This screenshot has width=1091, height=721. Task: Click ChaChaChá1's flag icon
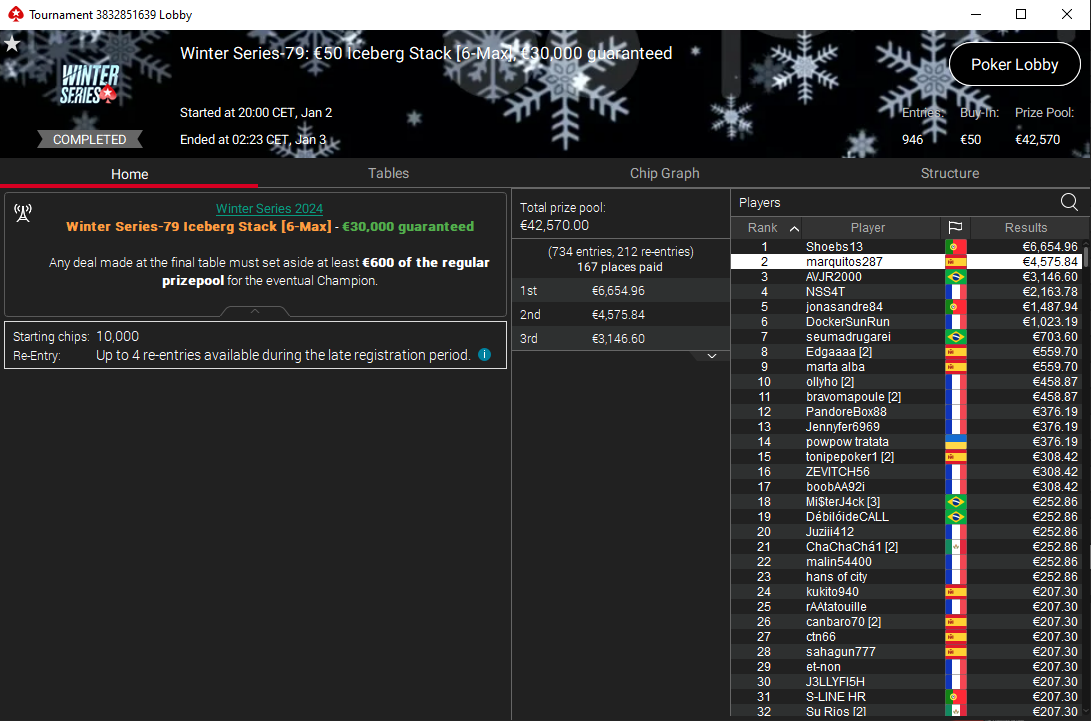click(x=955, y=547)
